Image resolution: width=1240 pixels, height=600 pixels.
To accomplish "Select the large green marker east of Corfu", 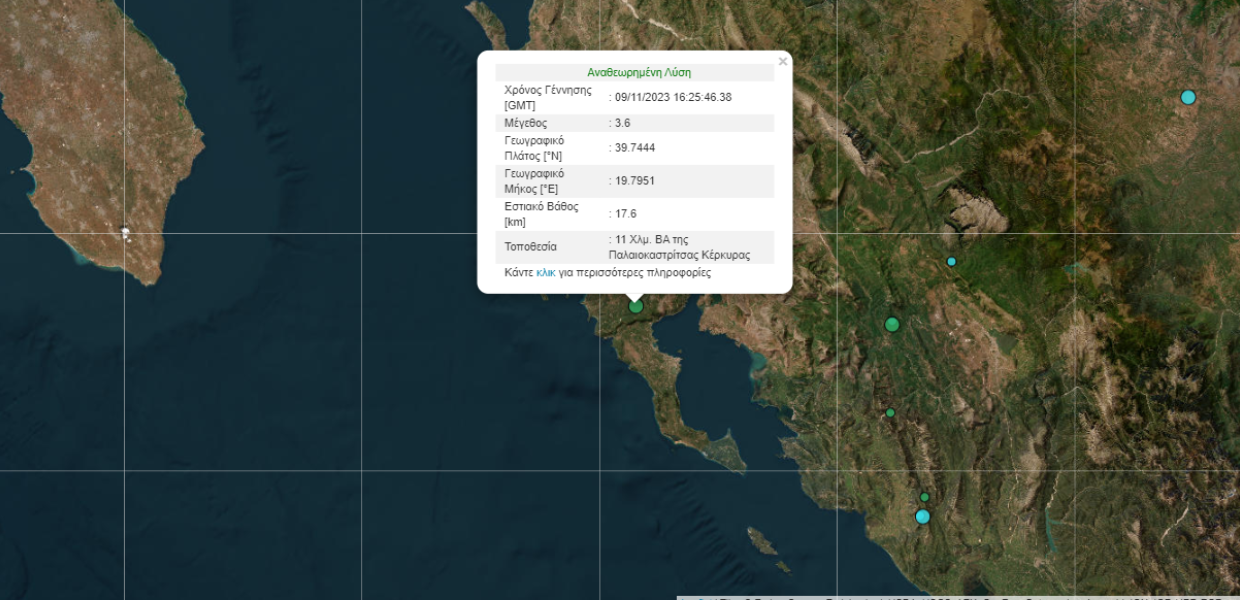I will click(892, 324).
